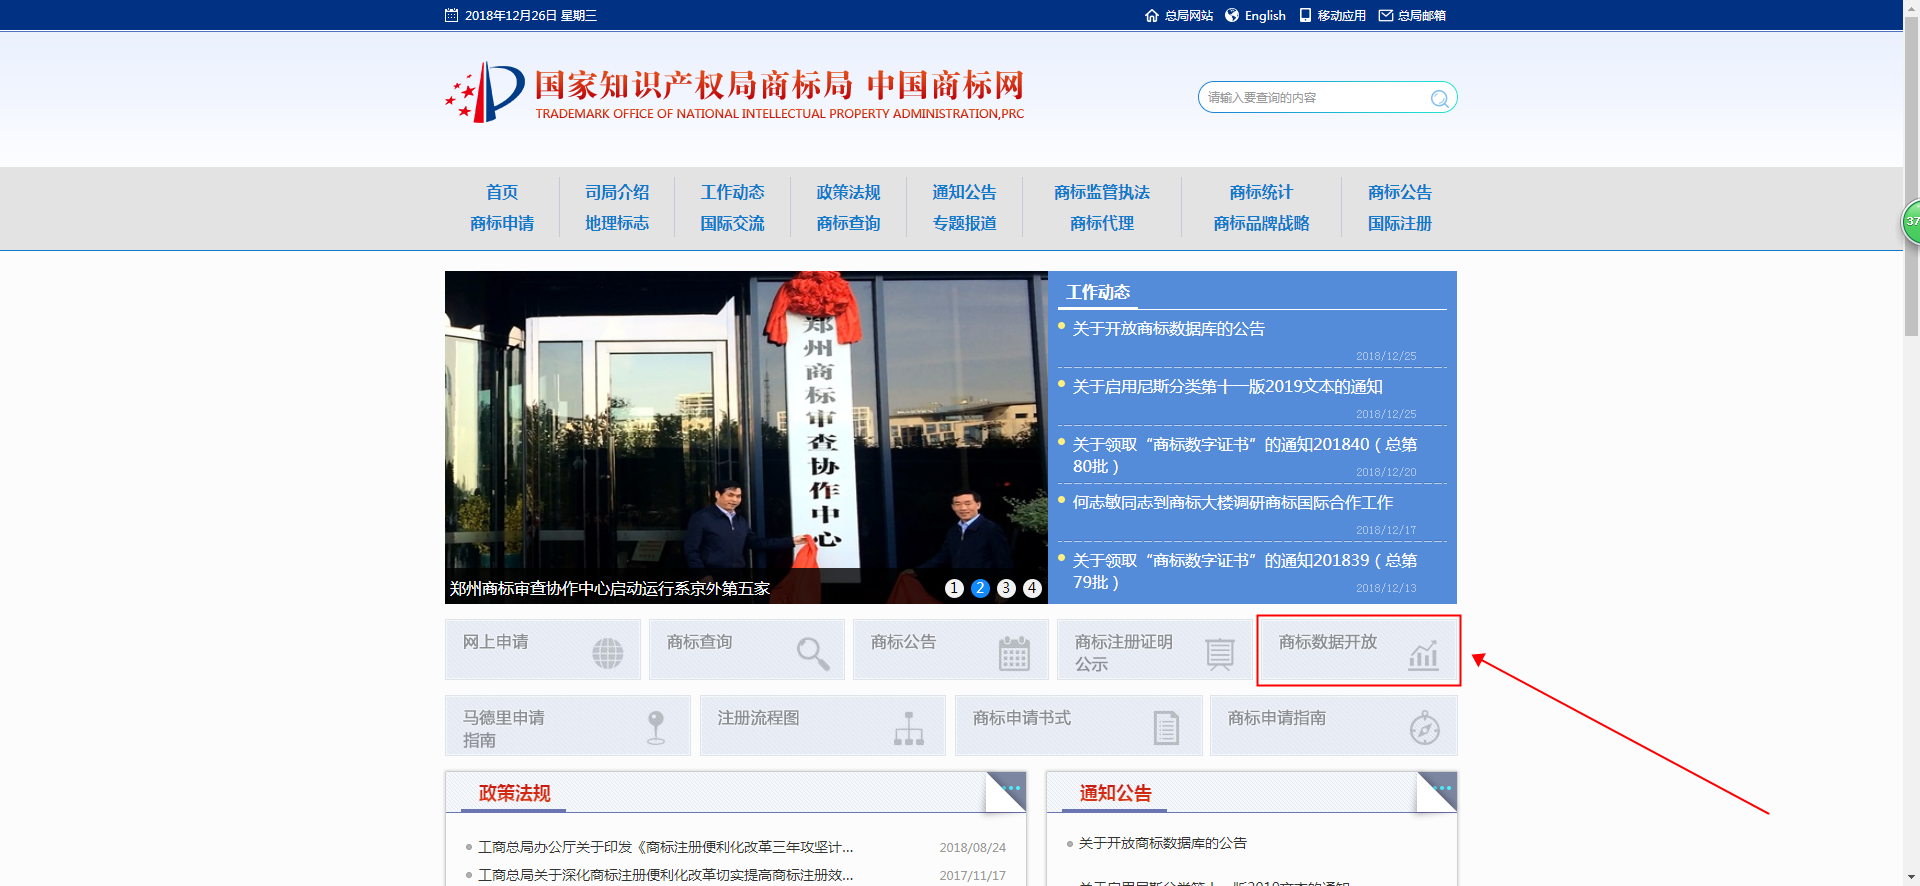Viewport: 1920px width, 886px height.
Task: Open the 商标申请 menu item
Action: pos(502,223)
